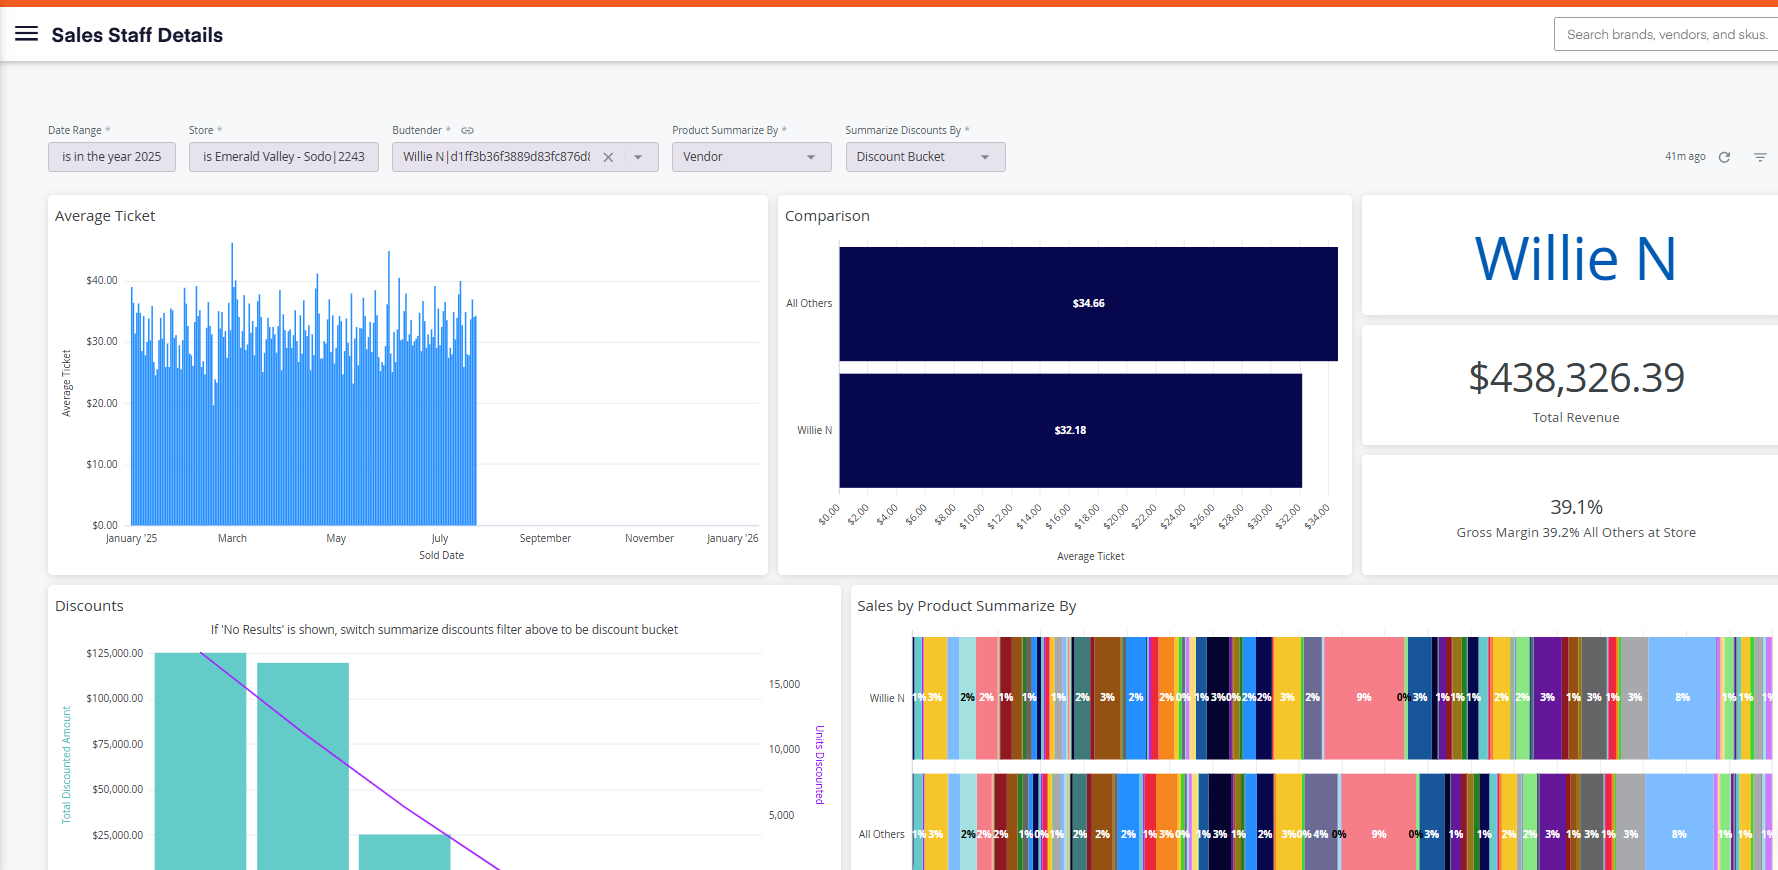This screenshot has height=870, width=1778.
Task: Click the Willie N name tile
Action: pos(1575,258)
